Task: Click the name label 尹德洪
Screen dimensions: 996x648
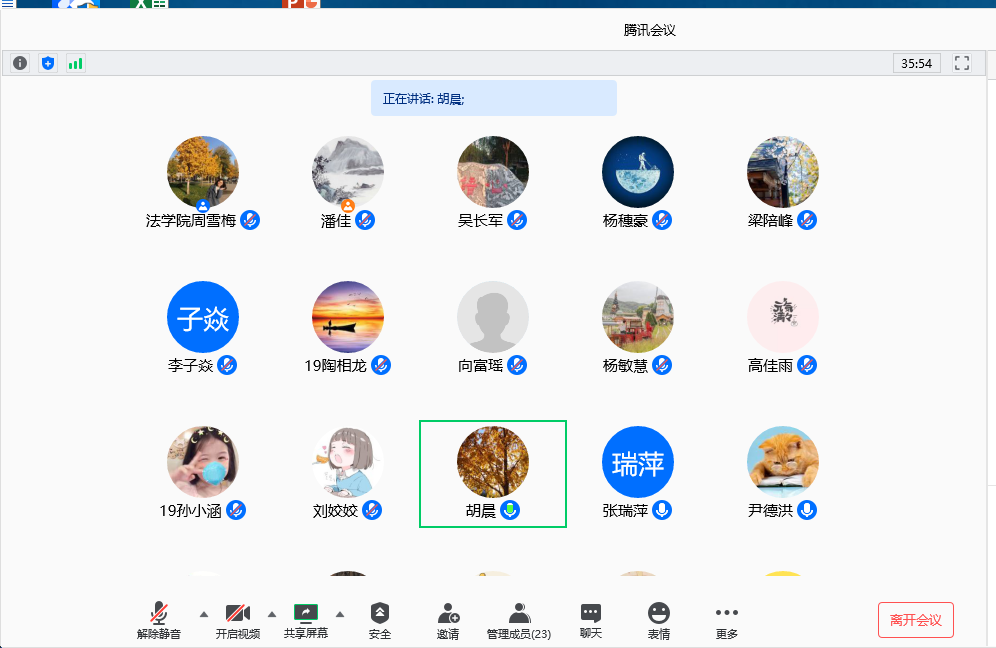Action: 770,510
